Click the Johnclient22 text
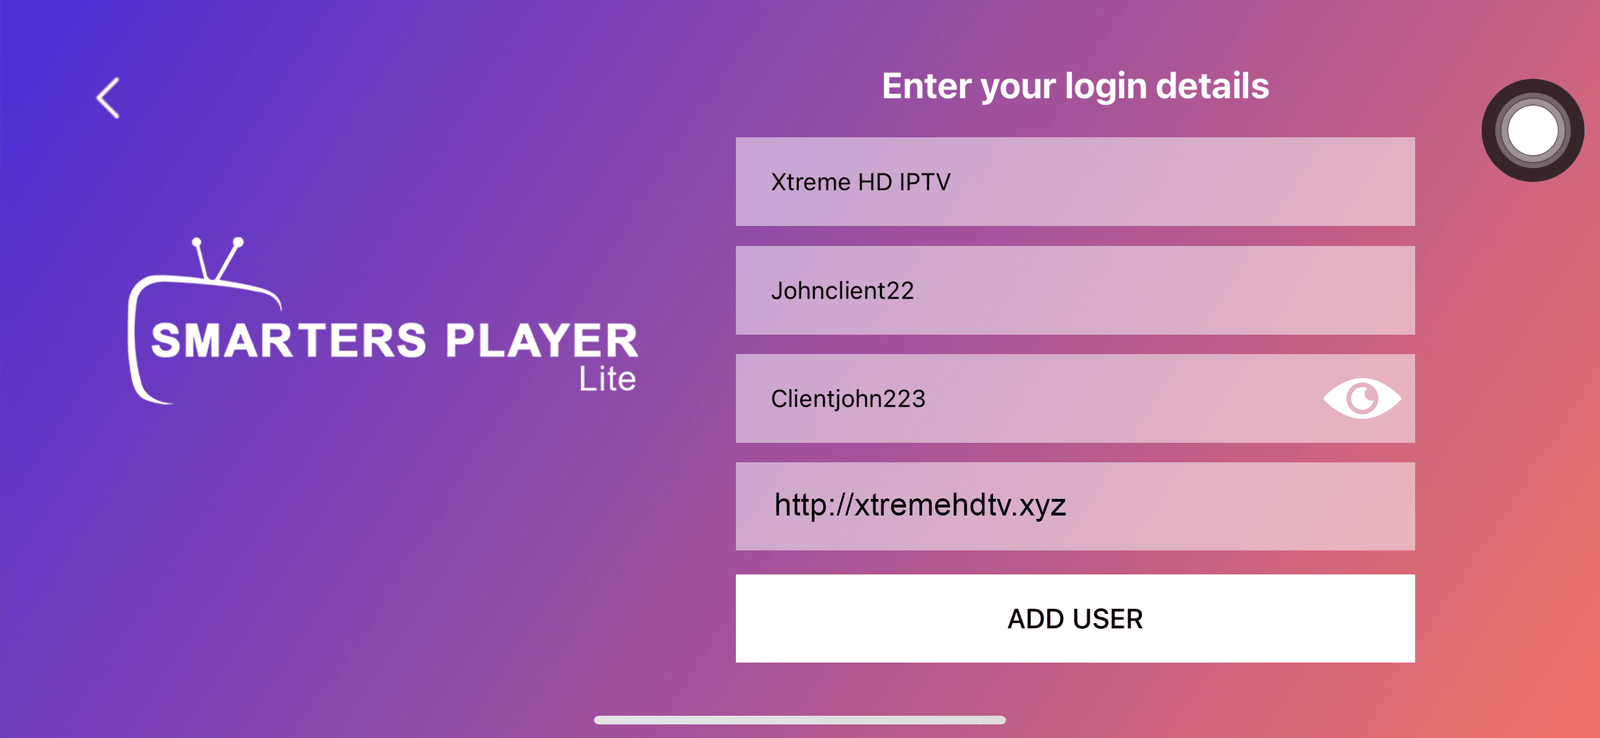This screenshot has width=1600, height=738. click(x=842, y=291)
